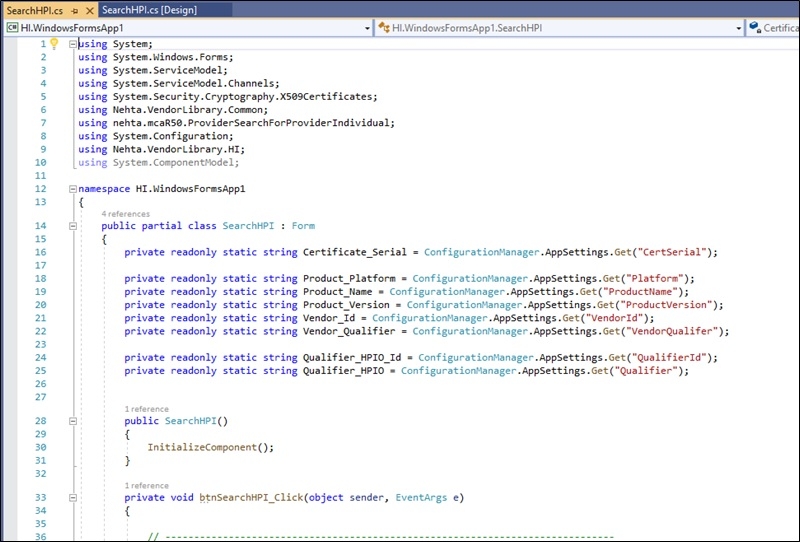Click the "VendorQualifer" string literal

(672, 332)
